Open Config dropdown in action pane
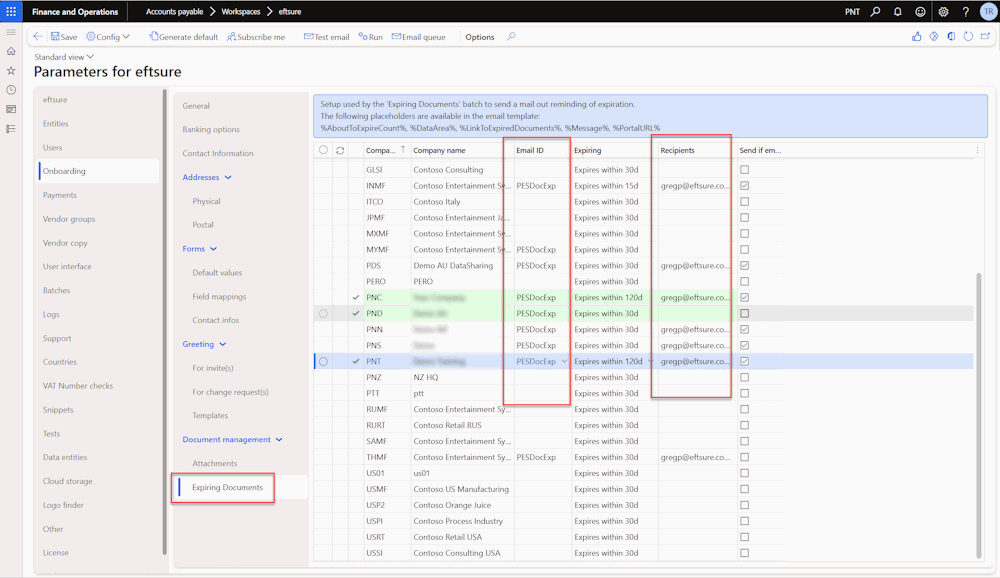The width and height of the screenshot is (1000, 578). coord(108,37)
